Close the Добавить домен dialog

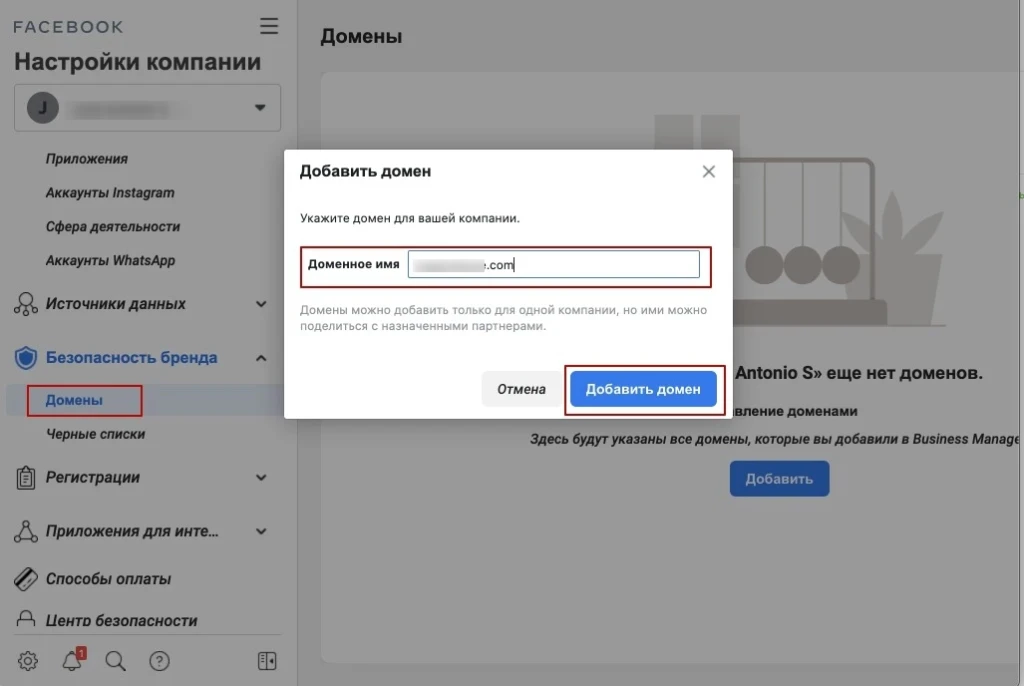pos(709,171)
